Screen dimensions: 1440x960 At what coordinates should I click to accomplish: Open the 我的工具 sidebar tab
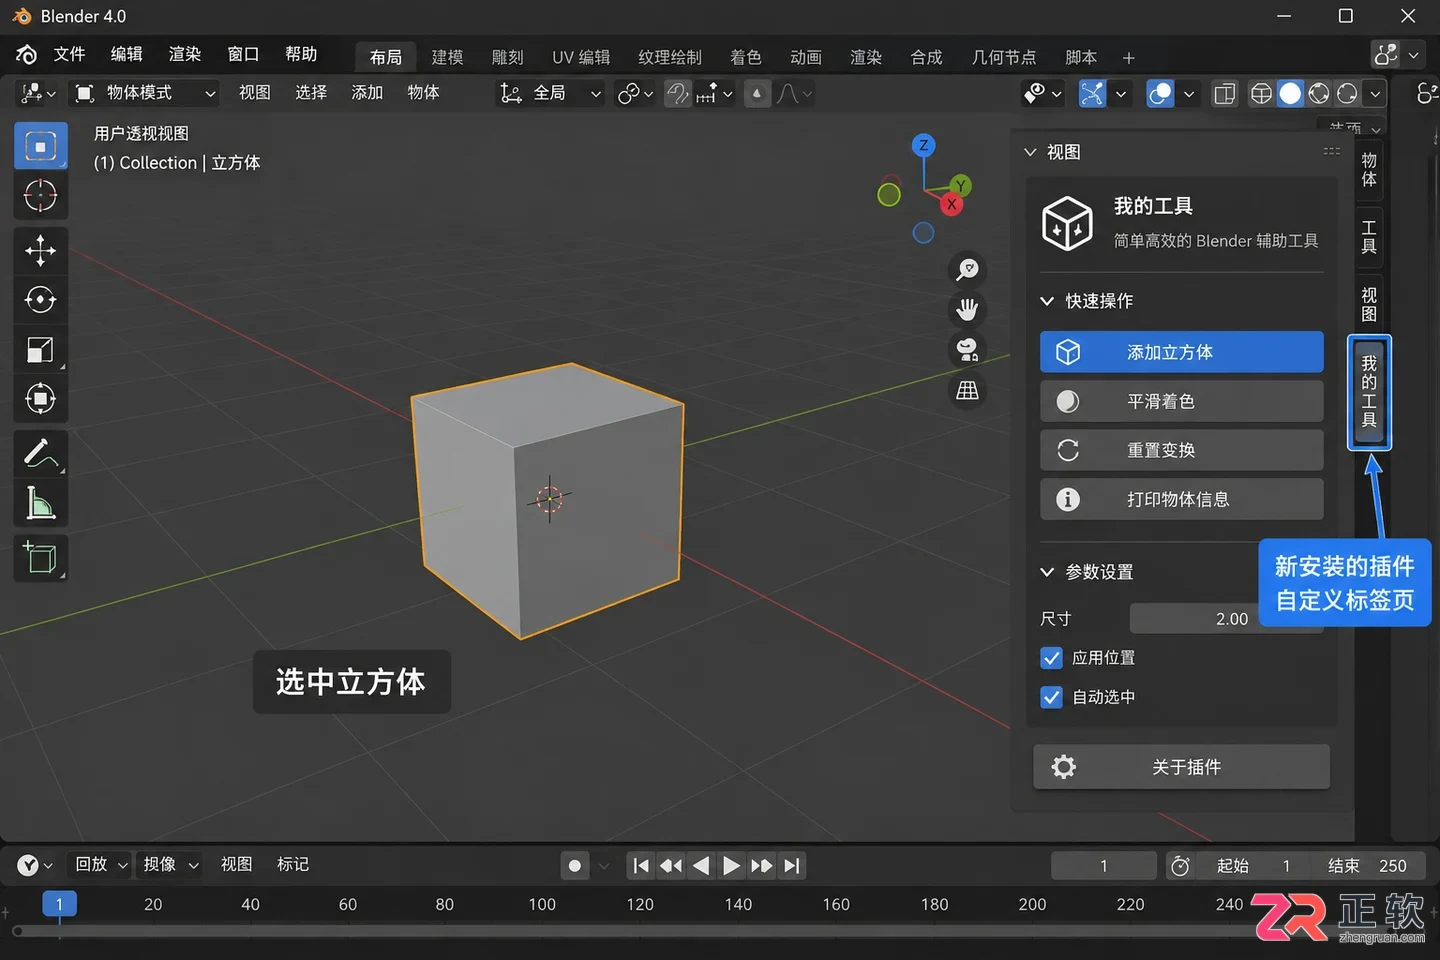tap(1369, 391)
